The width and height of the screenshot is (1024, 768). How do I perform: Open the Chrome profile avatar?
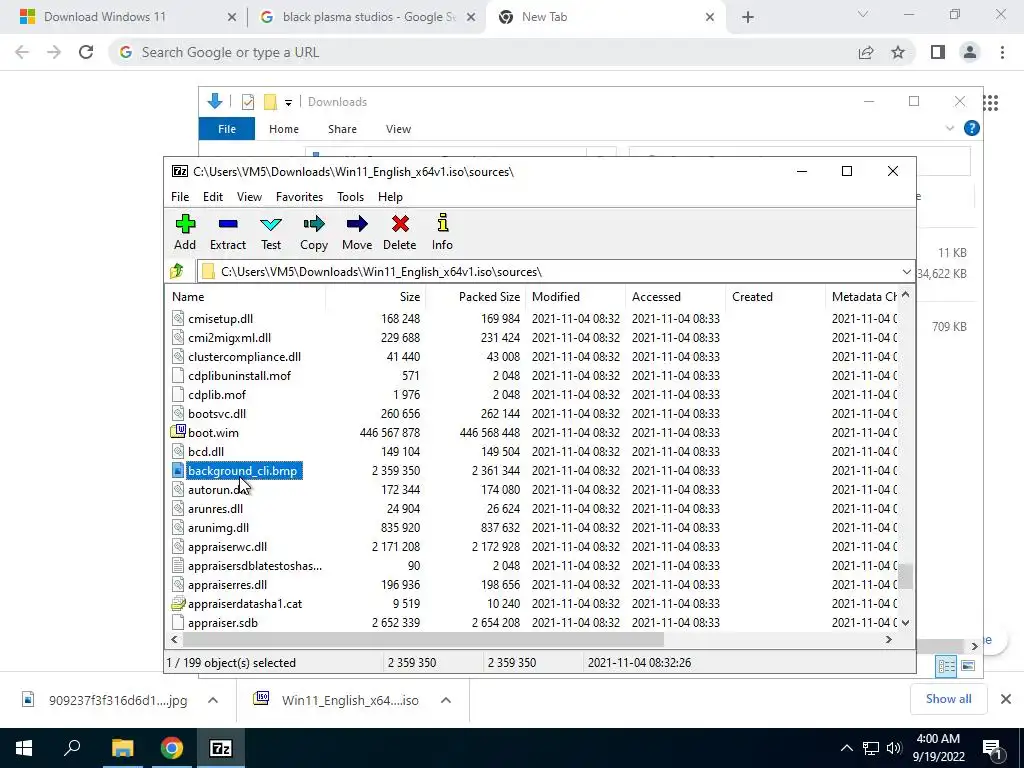[x=970, y=52]
